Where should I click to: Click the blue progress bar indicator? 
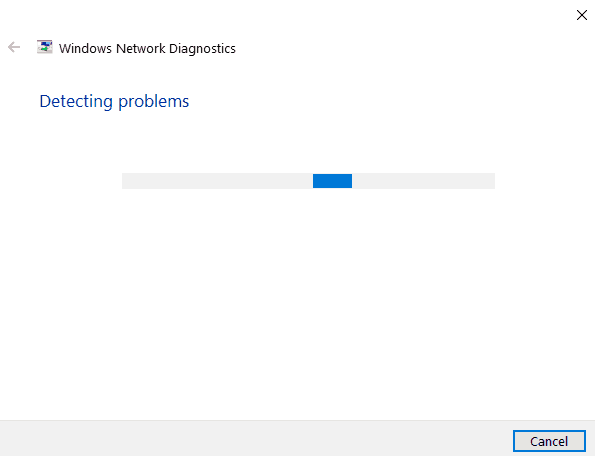click(x=332, y=181)
